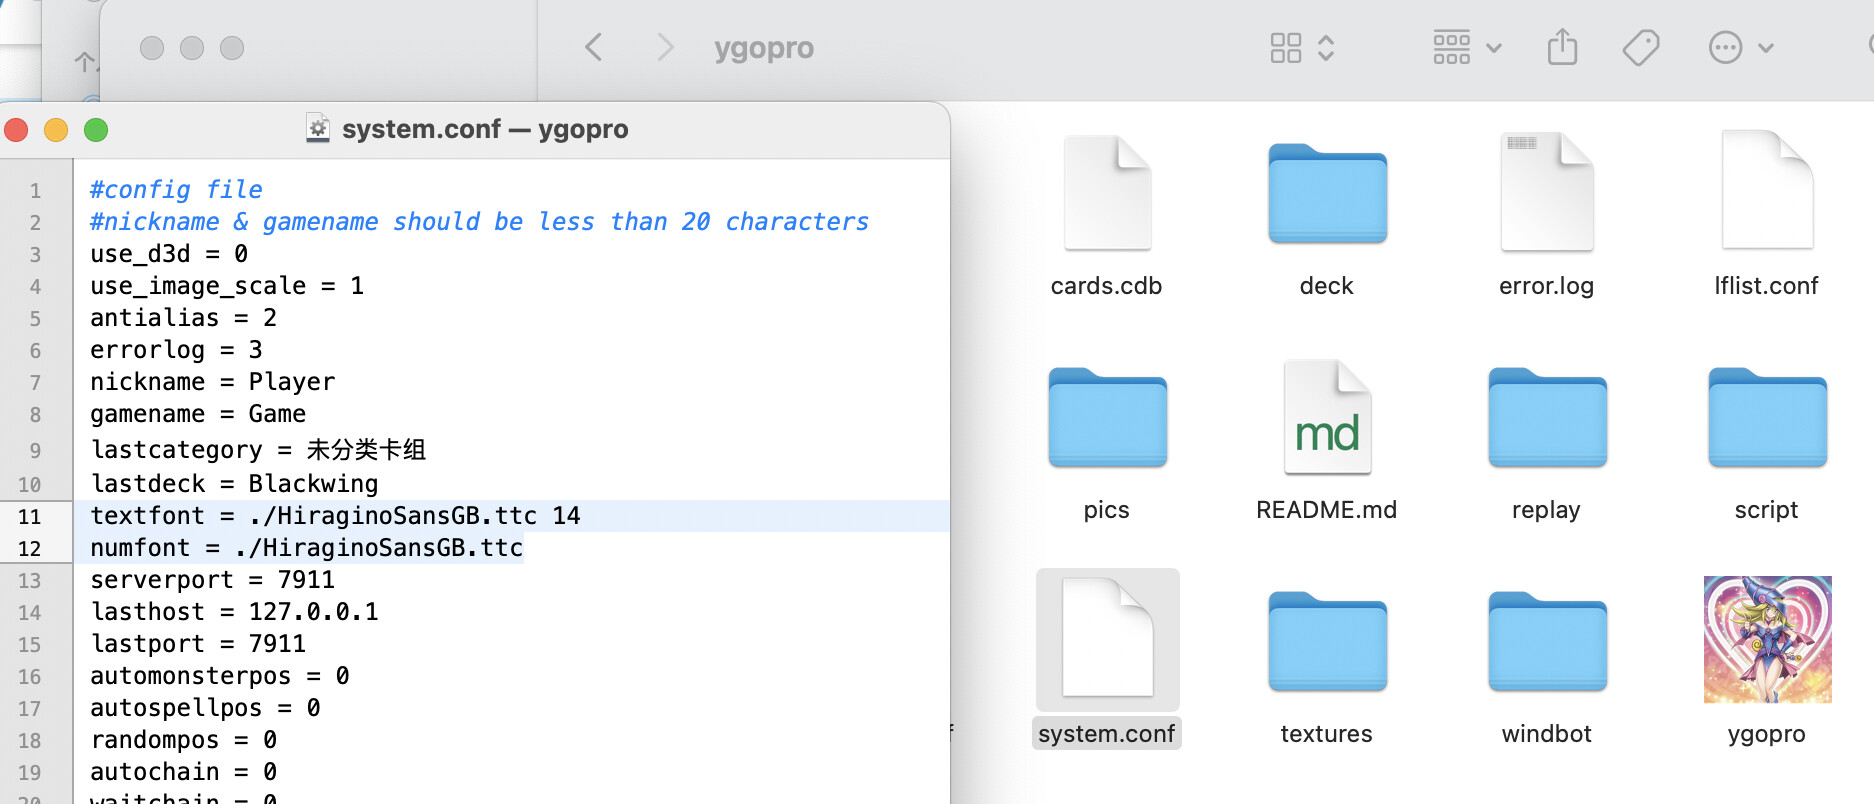
Task: Open the replay folder
Action: tap(1547, 417)
